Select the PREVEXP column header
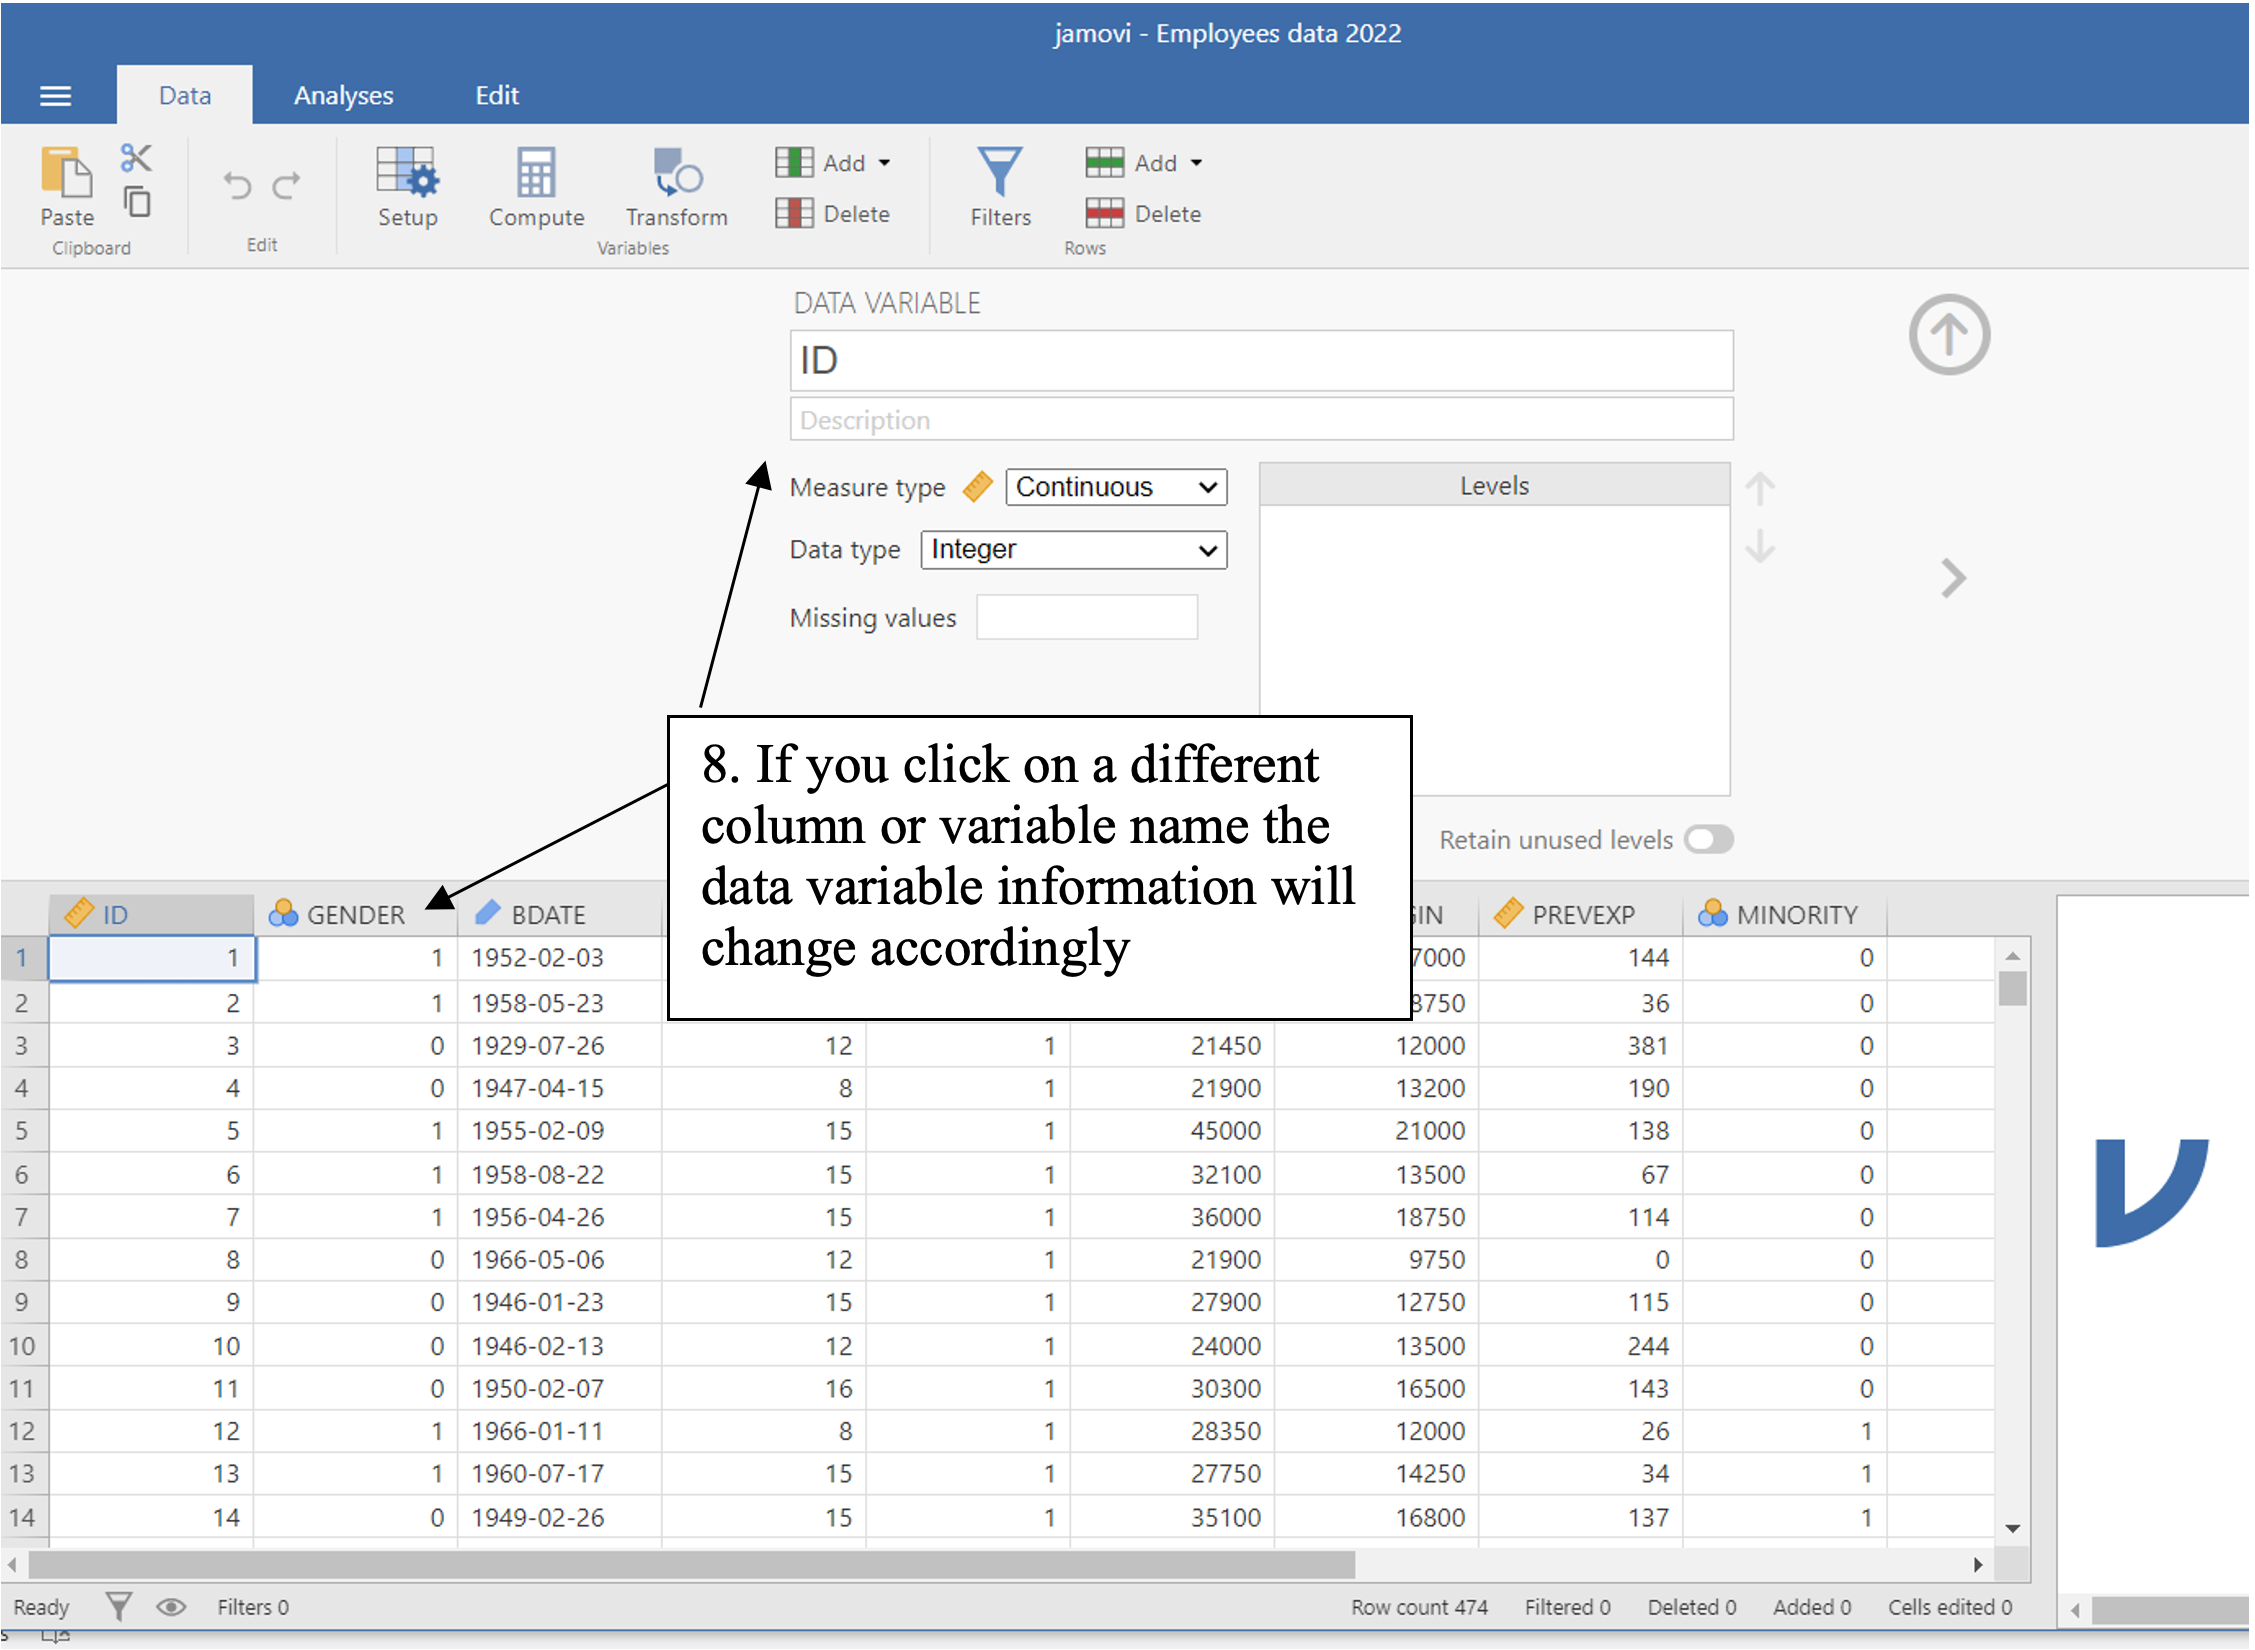The height and width of the screenshot is (1650, 2255). pos(1581,914)
